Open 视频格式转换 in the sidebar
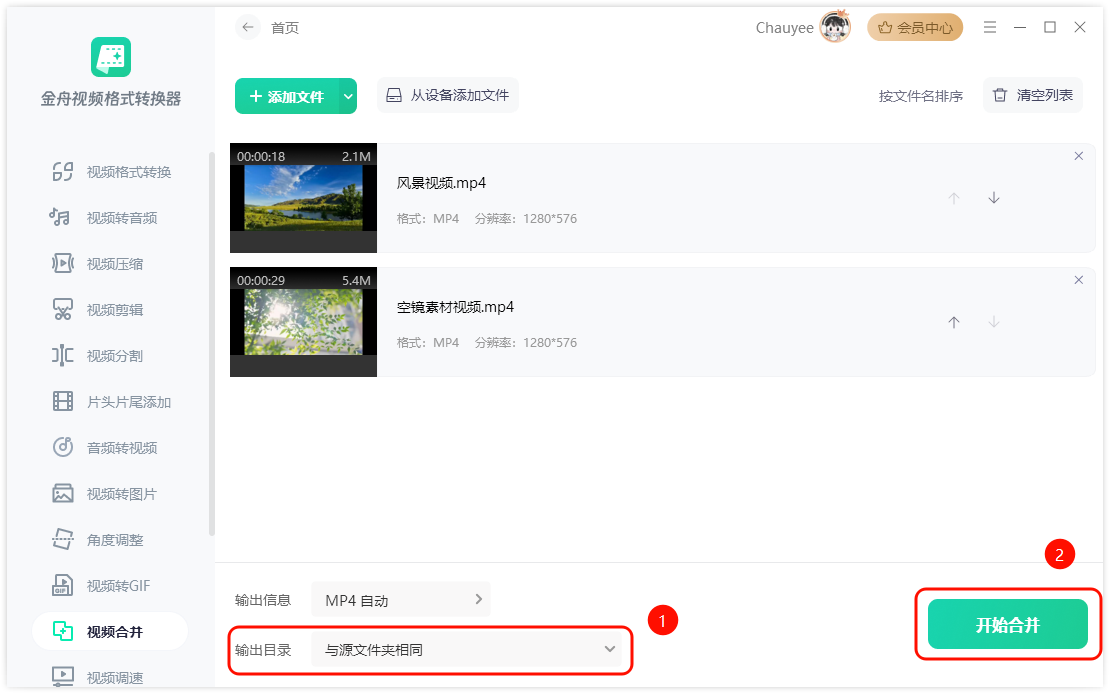 pos(111,172)
